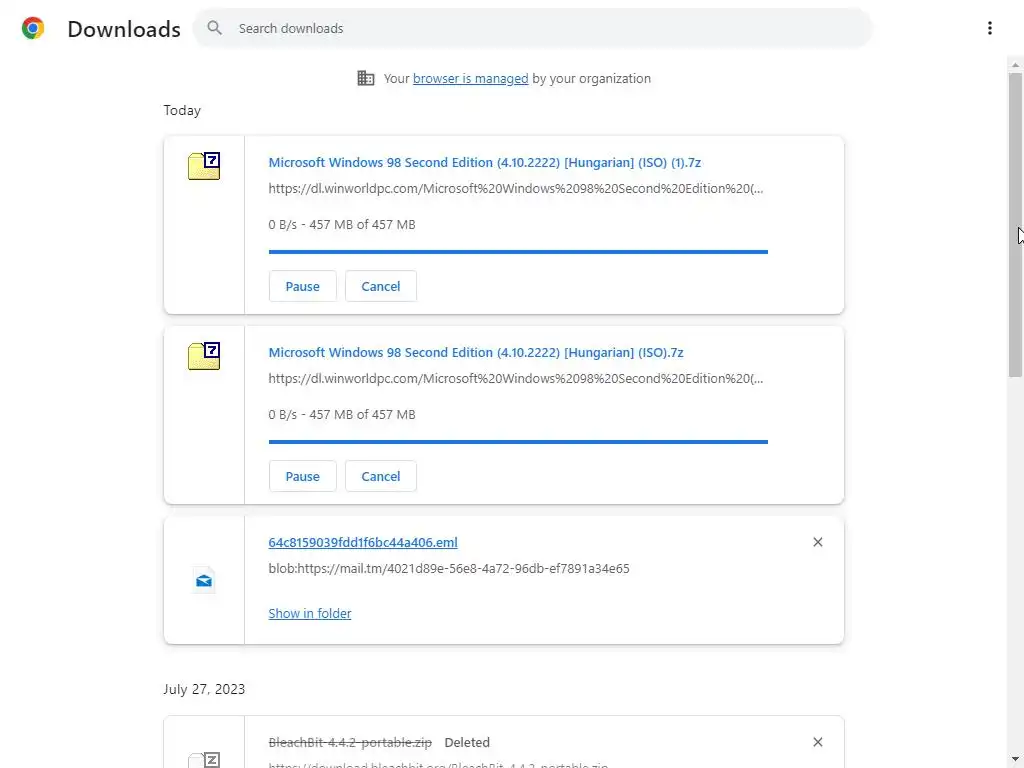This screenshot has height=768, width=1024.
Task: Remove BleachBit entry from the list
Action: pyautogui.click(x=817, y=742)
